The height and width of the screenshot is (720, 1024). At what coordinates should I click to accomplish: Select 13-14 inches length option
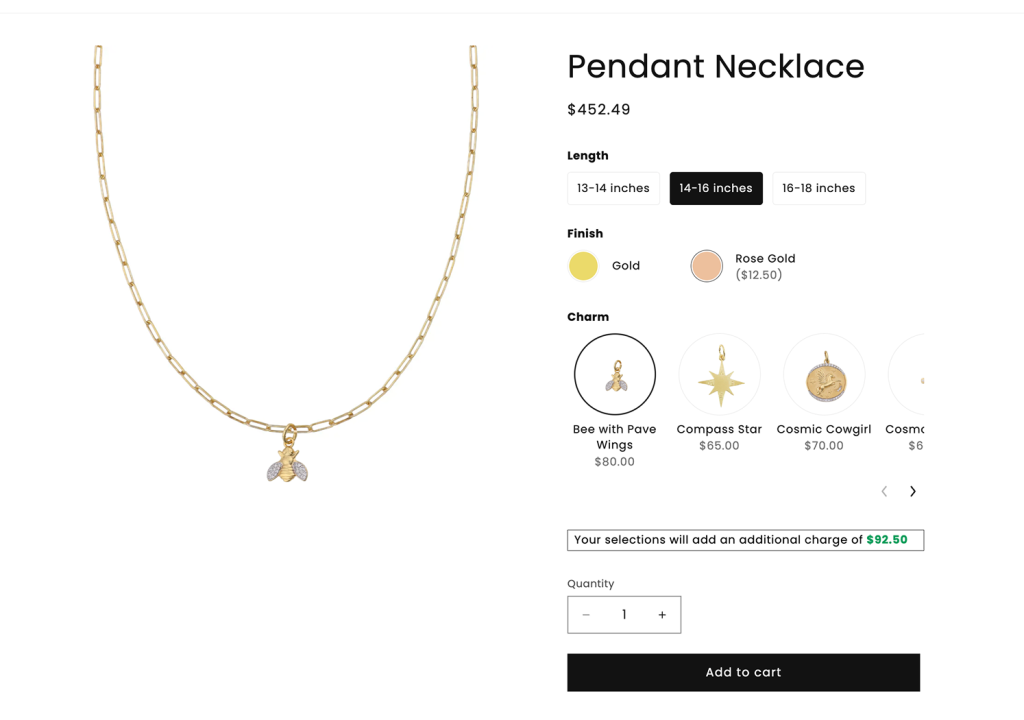click(x=613, y=188)
